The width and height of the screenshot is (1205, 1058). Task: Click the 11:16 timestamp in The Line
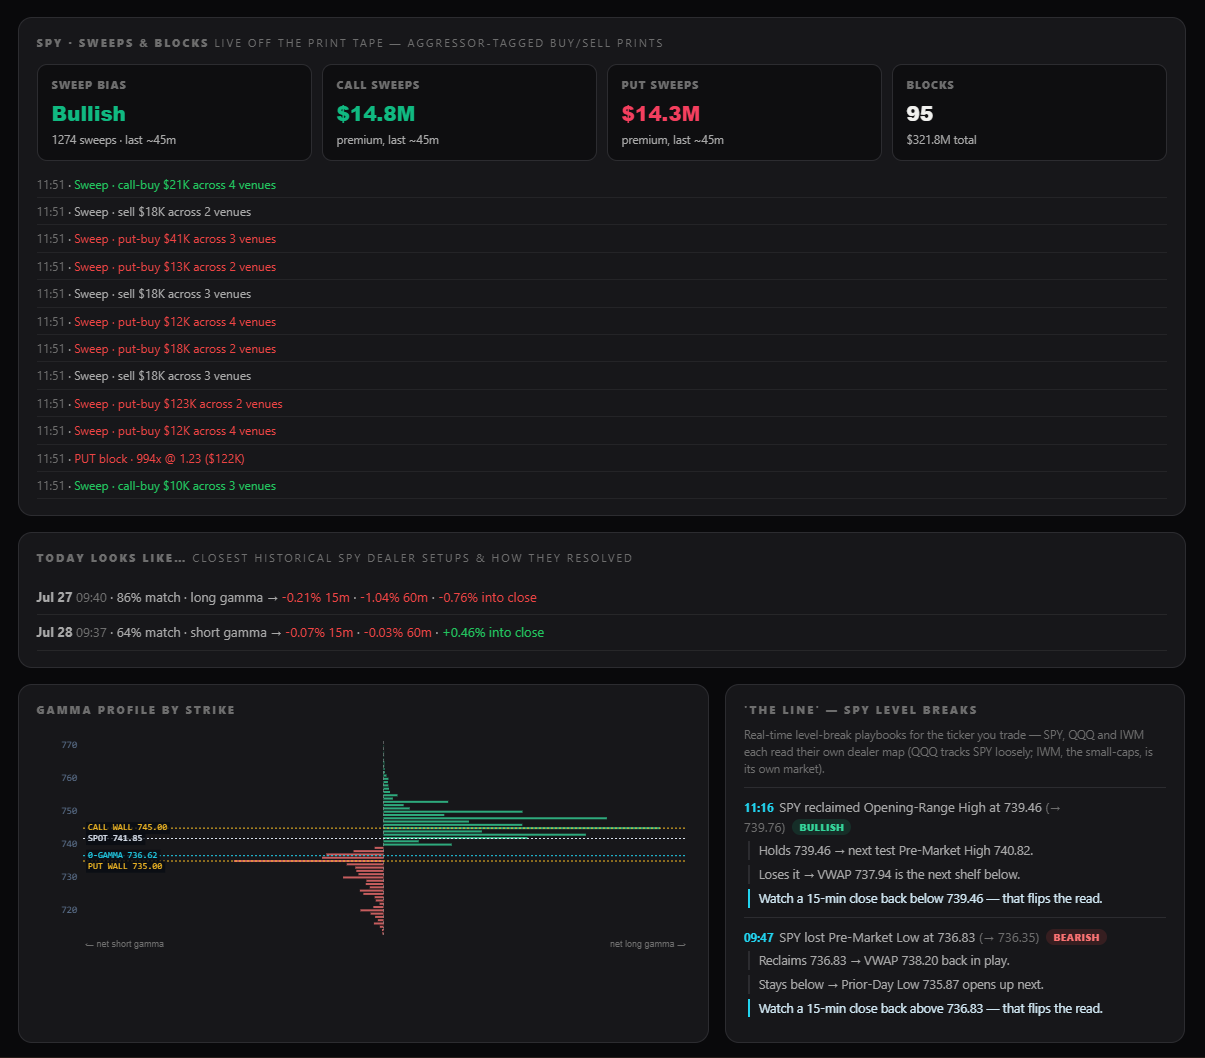coord(759,808)
